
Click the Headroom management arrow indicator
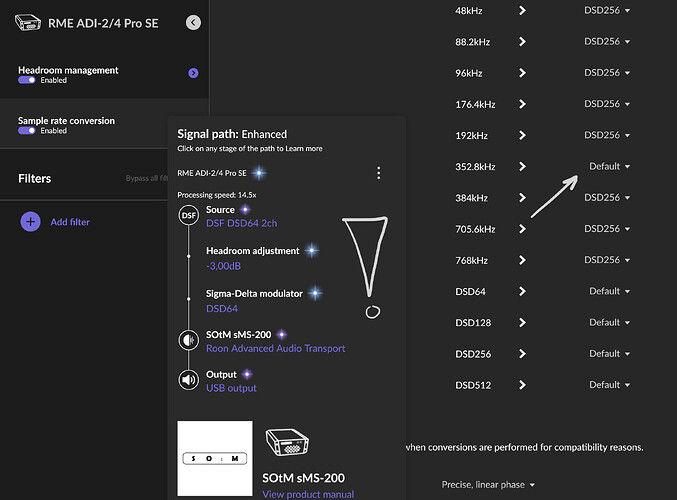[x=193, y=73]
